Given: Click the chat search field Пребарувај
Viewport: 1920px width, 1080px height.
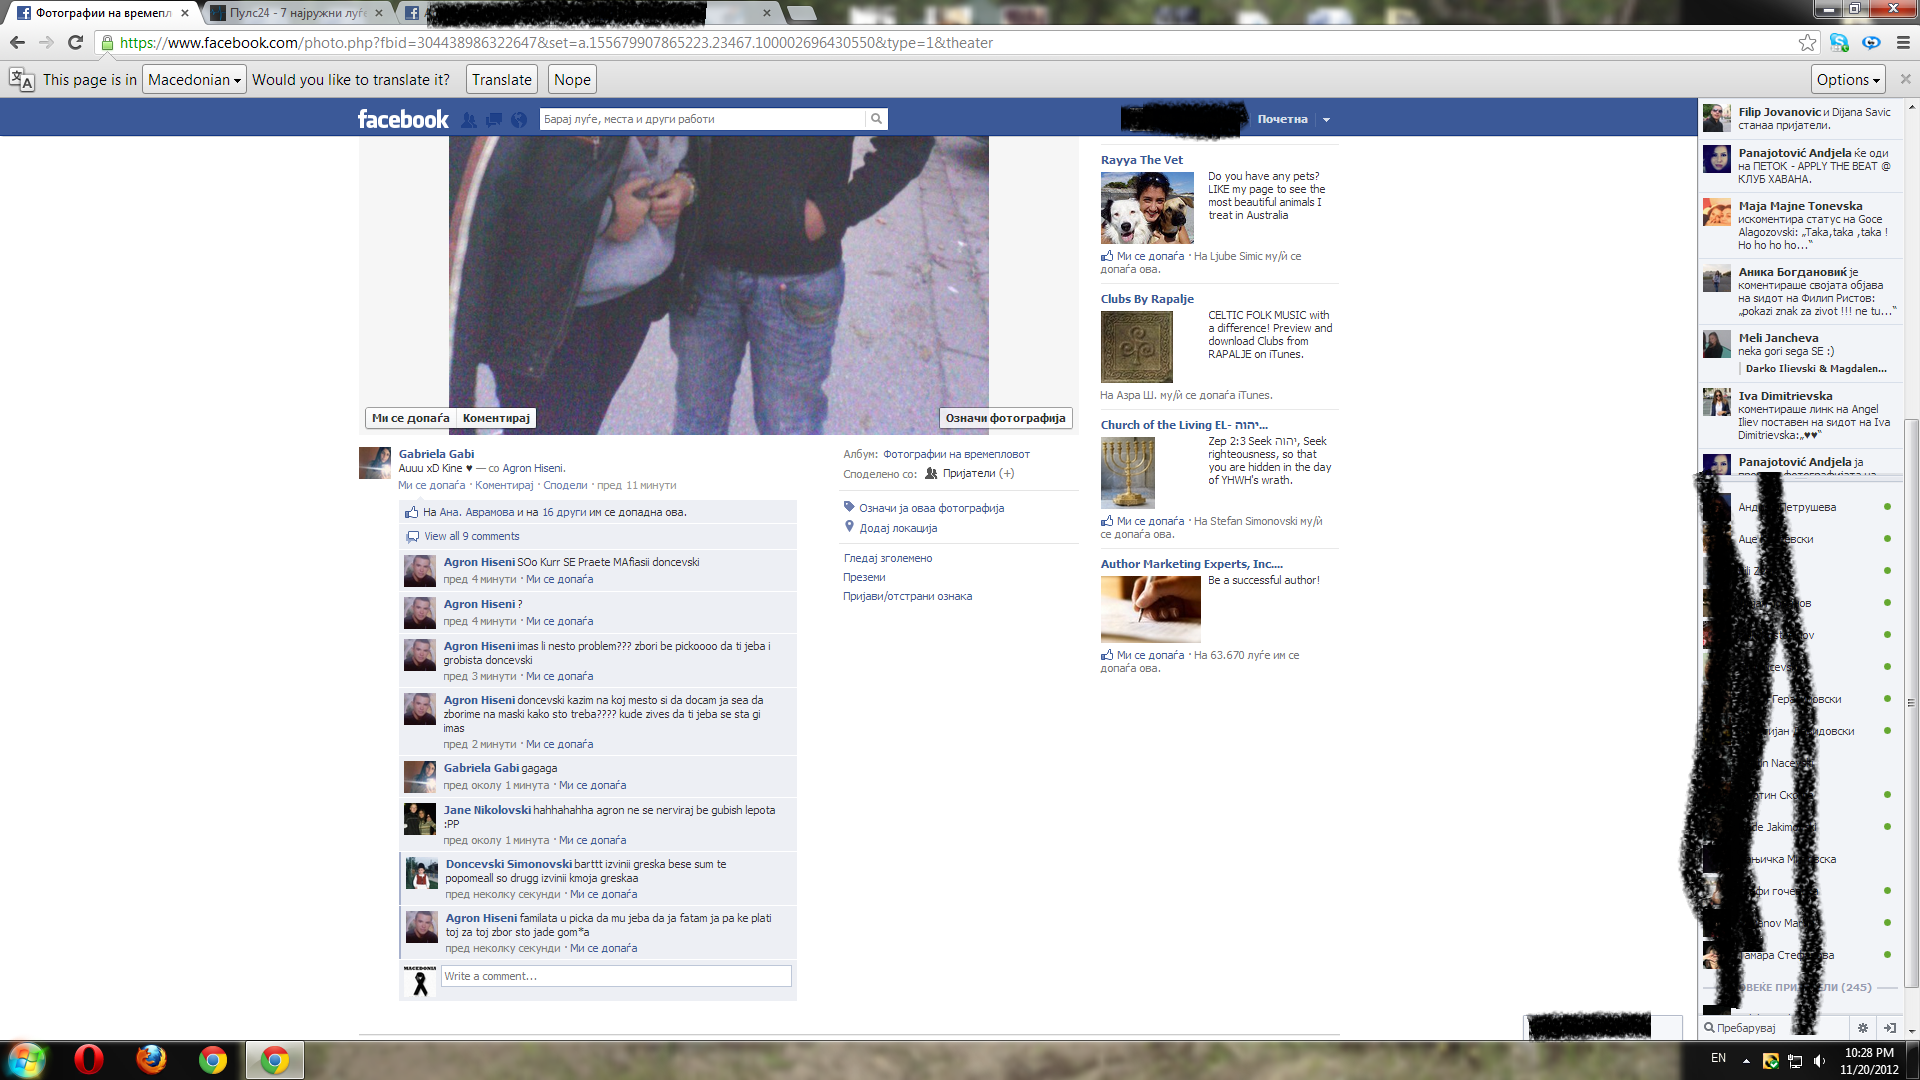Looking at the screenshot, I should 1775,1028.
